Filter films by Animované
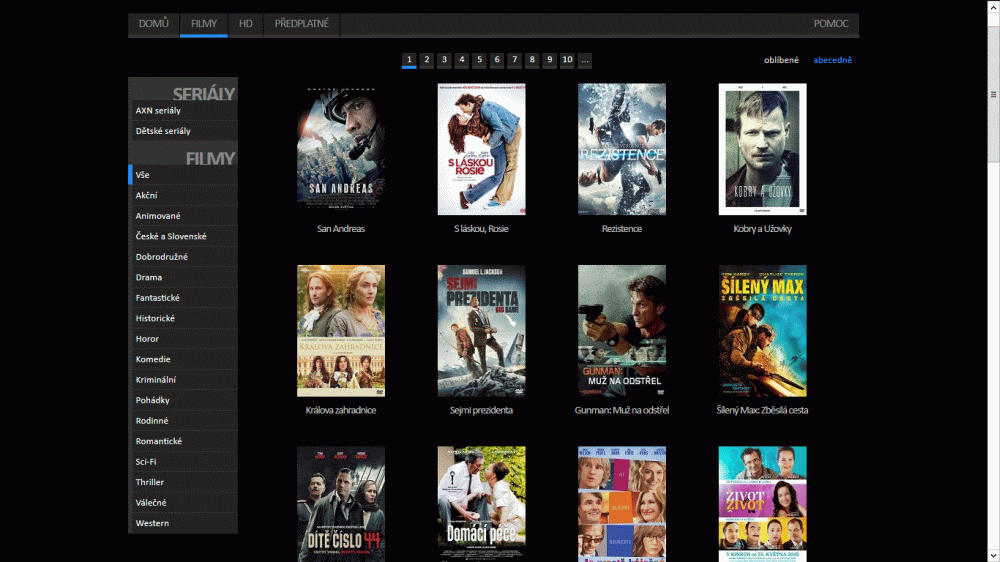1000x562 pixels. (183, 216)
